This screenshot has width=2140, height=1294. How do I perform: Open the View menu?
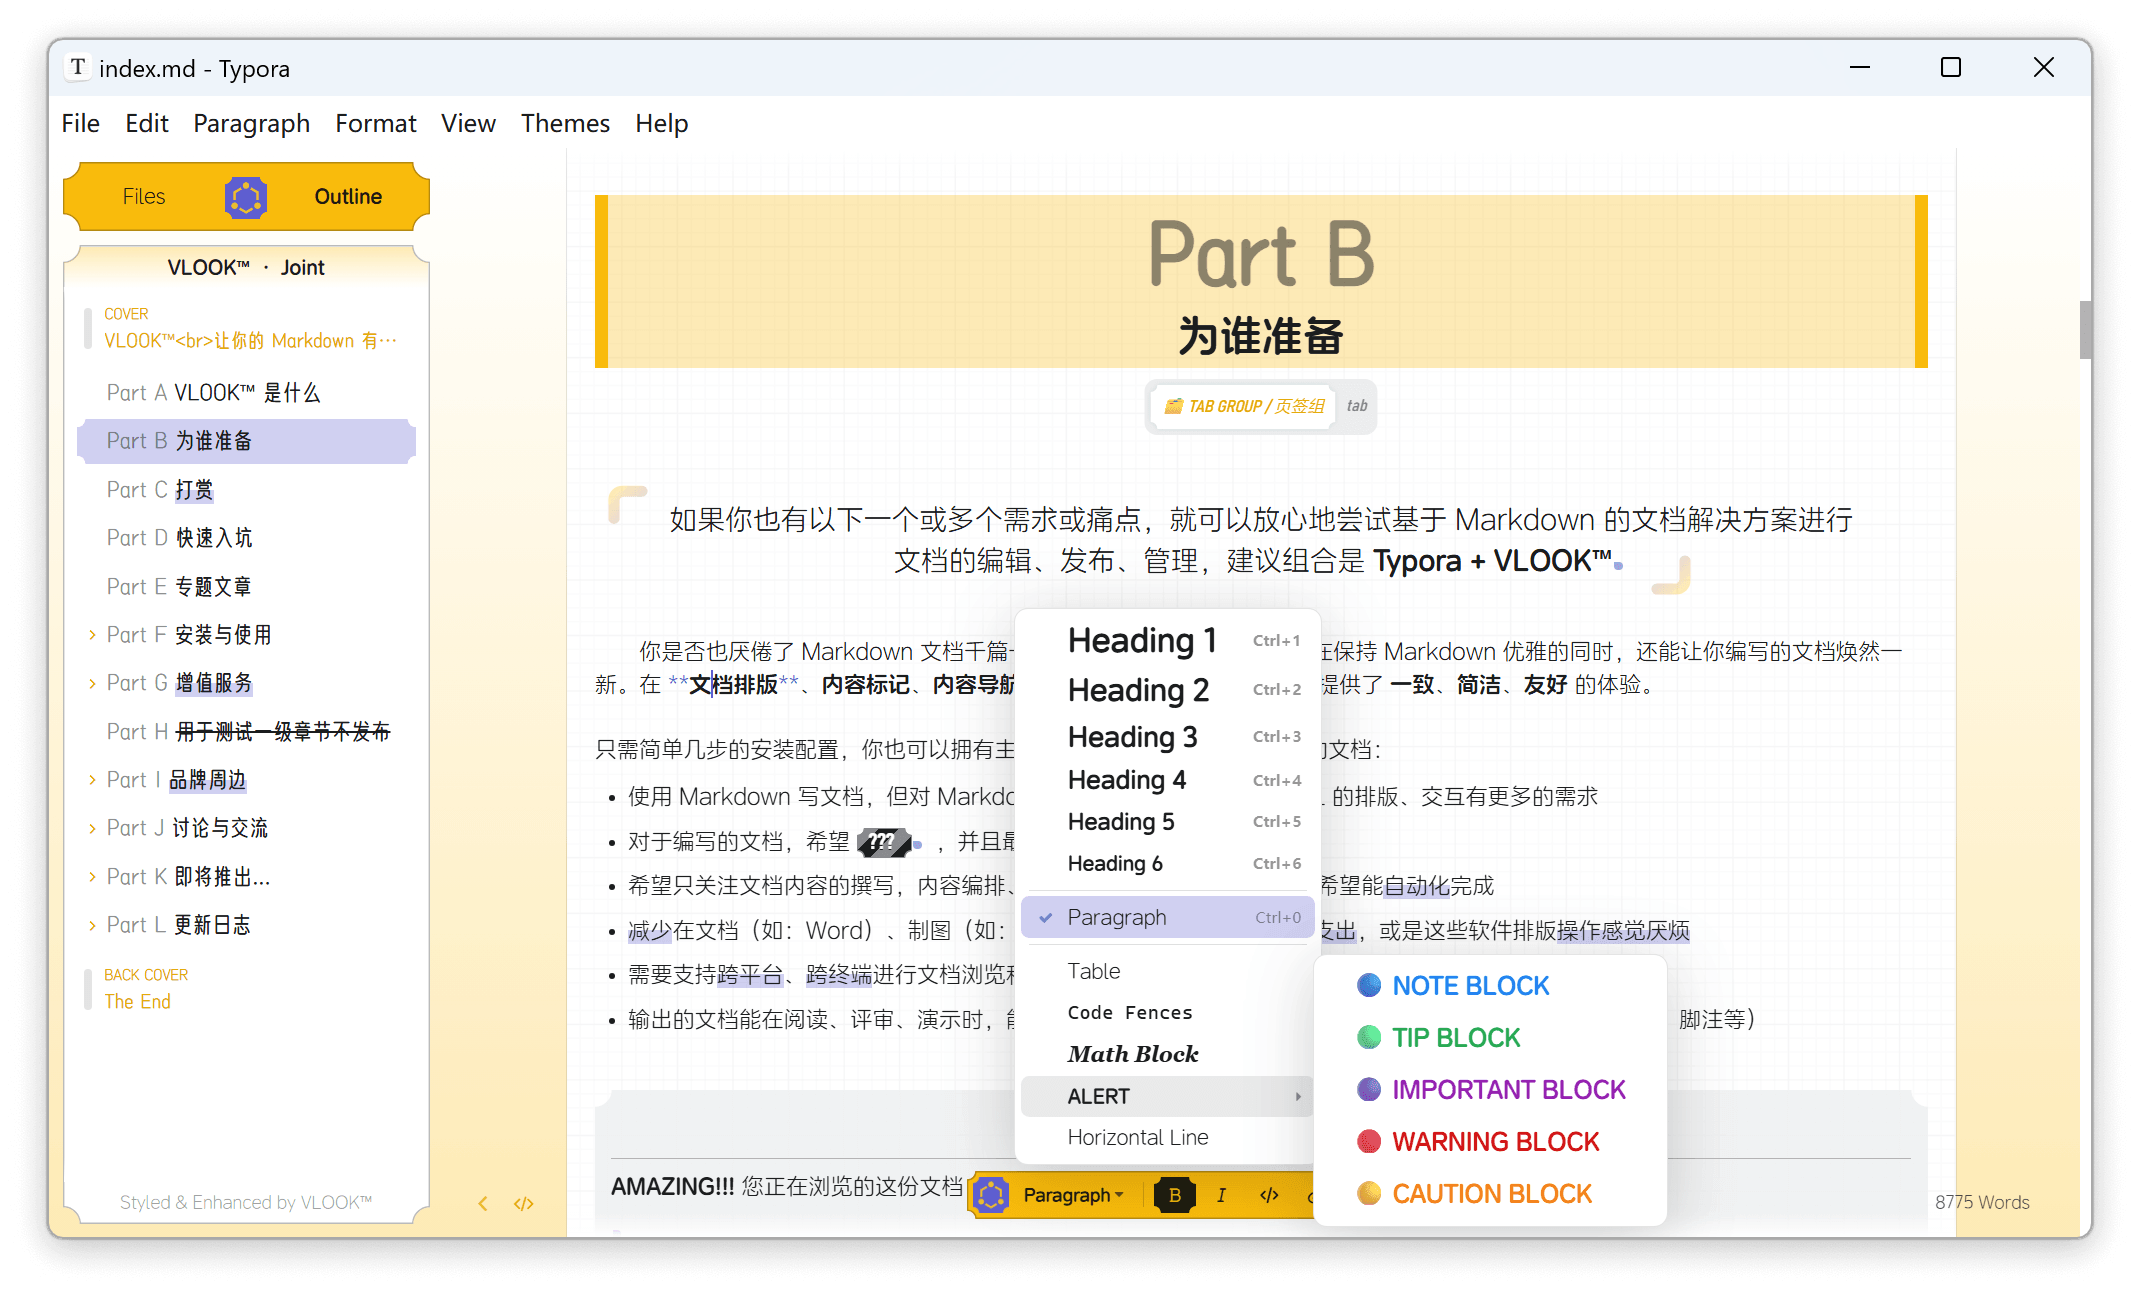click(469, 123)
